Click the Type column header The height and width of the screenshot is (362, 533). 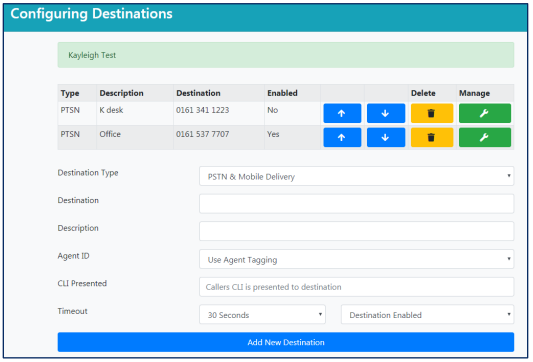point(70,93)
